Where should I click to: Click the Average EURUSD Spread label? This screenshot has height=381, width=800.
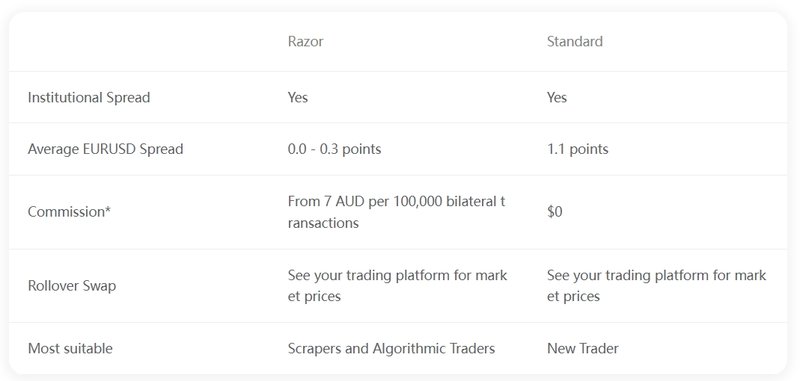tap(105, 149)
